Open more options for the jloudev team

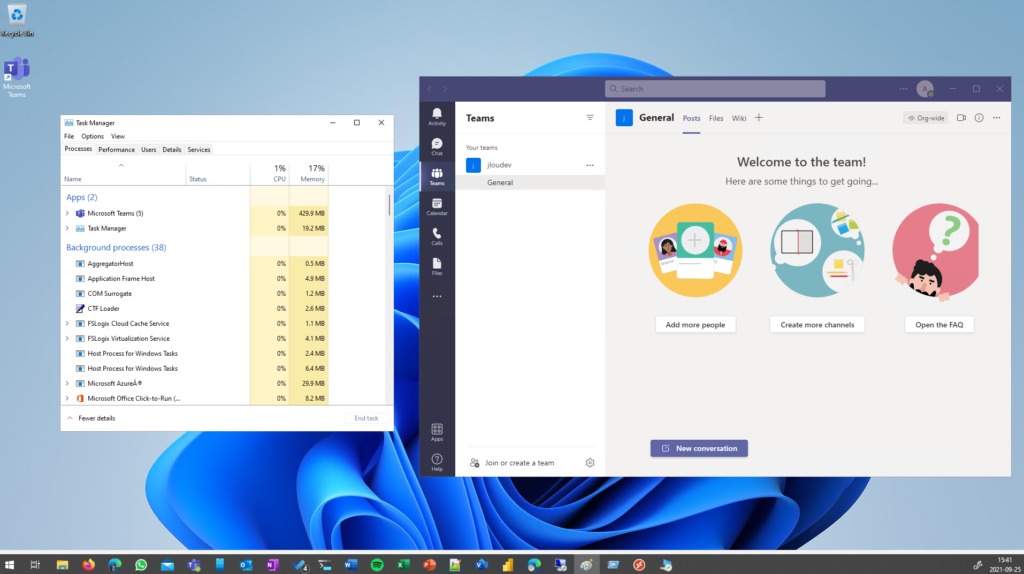590,165
